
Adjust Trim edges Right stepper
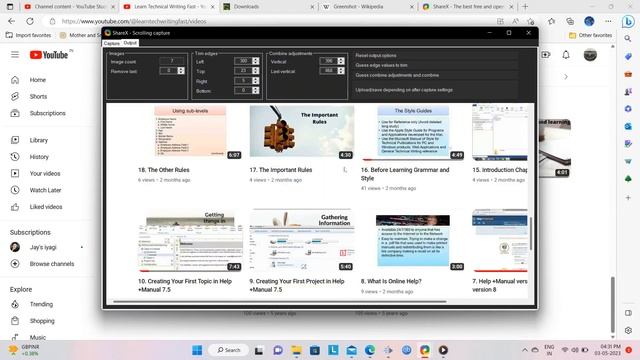pos(256,80)
